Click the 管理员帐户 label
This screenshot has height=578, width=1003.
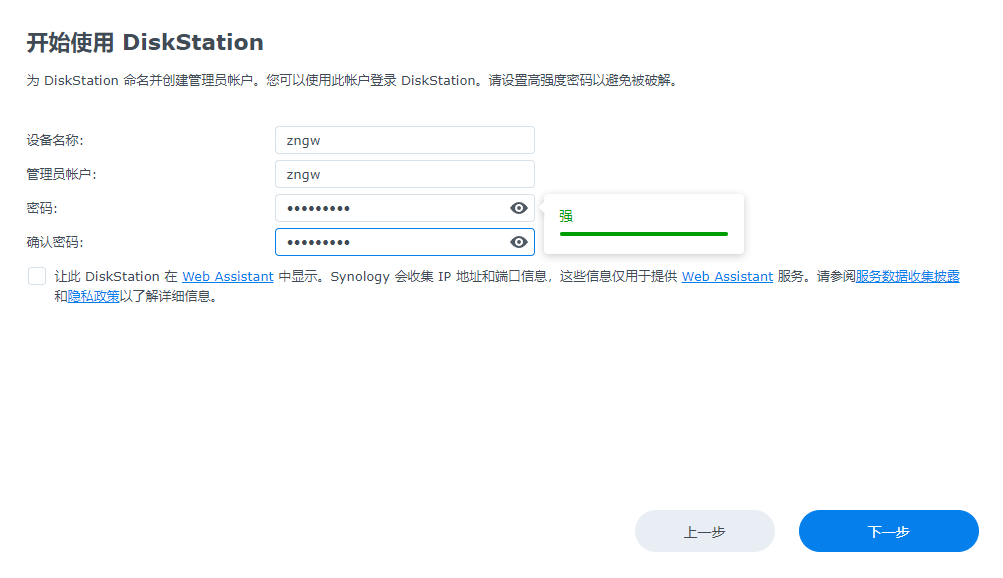tap(61, 174)
